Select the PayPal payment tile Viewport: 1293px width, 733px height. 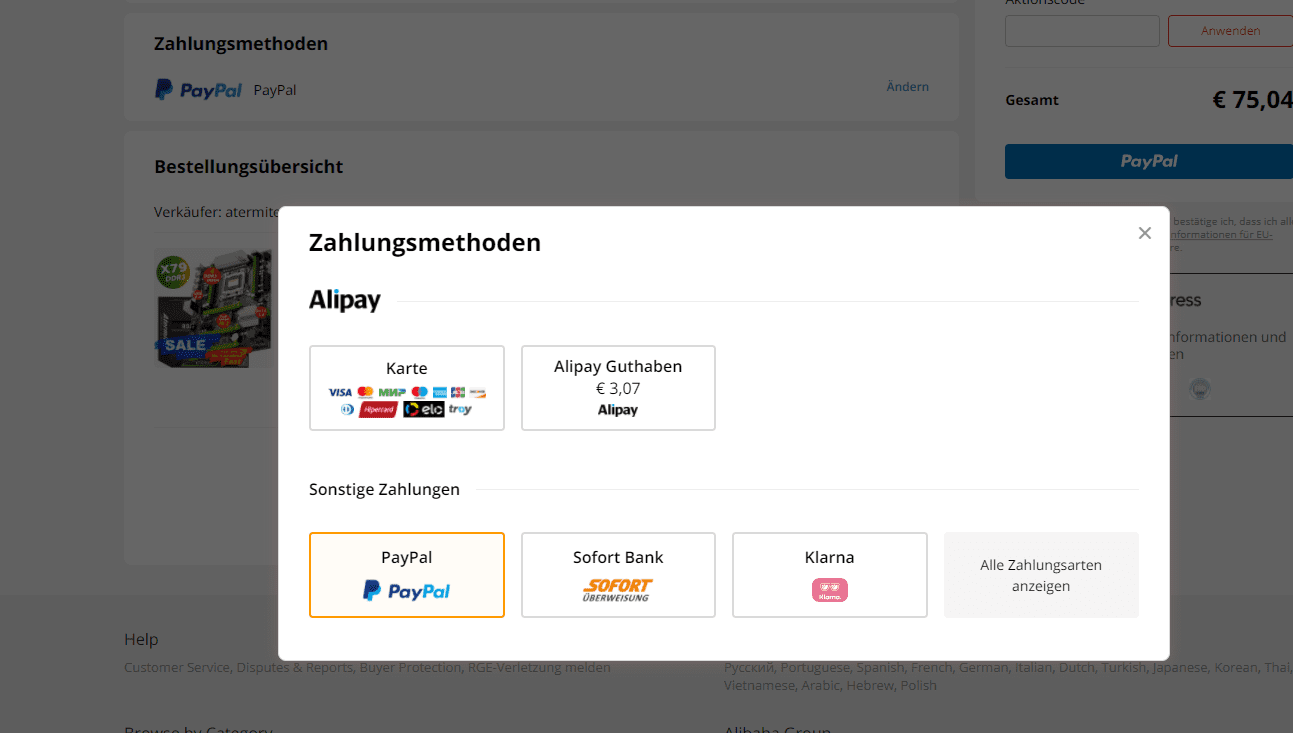(x=407, y=575)
